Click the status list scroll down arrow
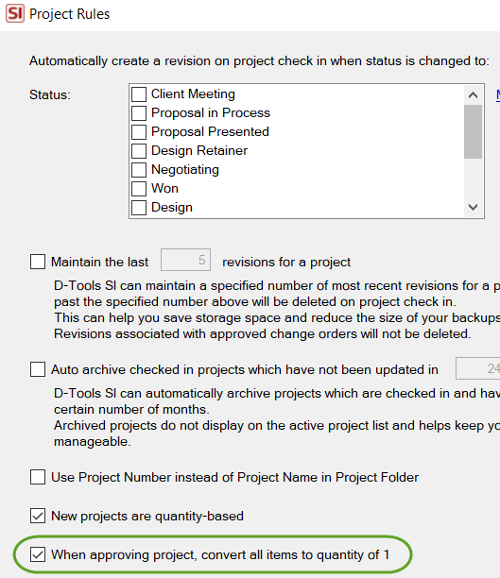 [x=473, y=207]
